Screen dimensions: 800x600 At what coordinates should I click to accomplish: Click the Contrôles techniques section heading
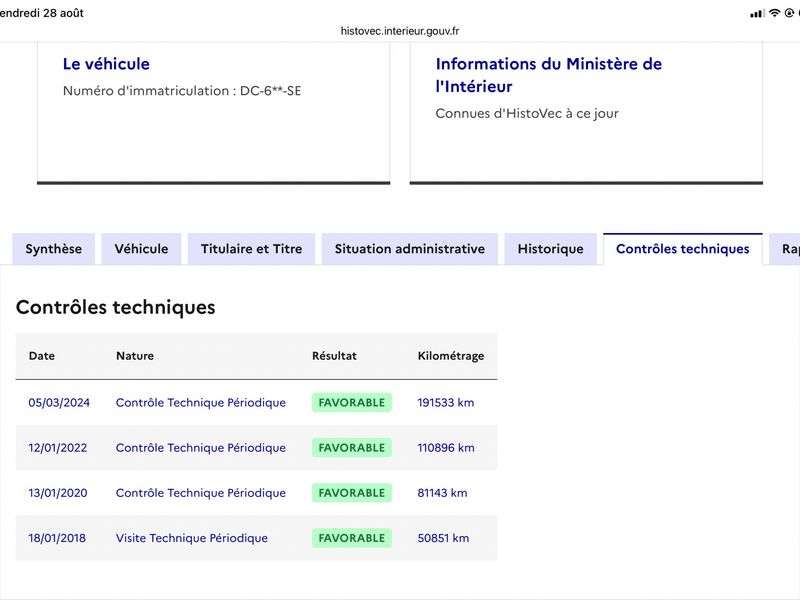115,307
